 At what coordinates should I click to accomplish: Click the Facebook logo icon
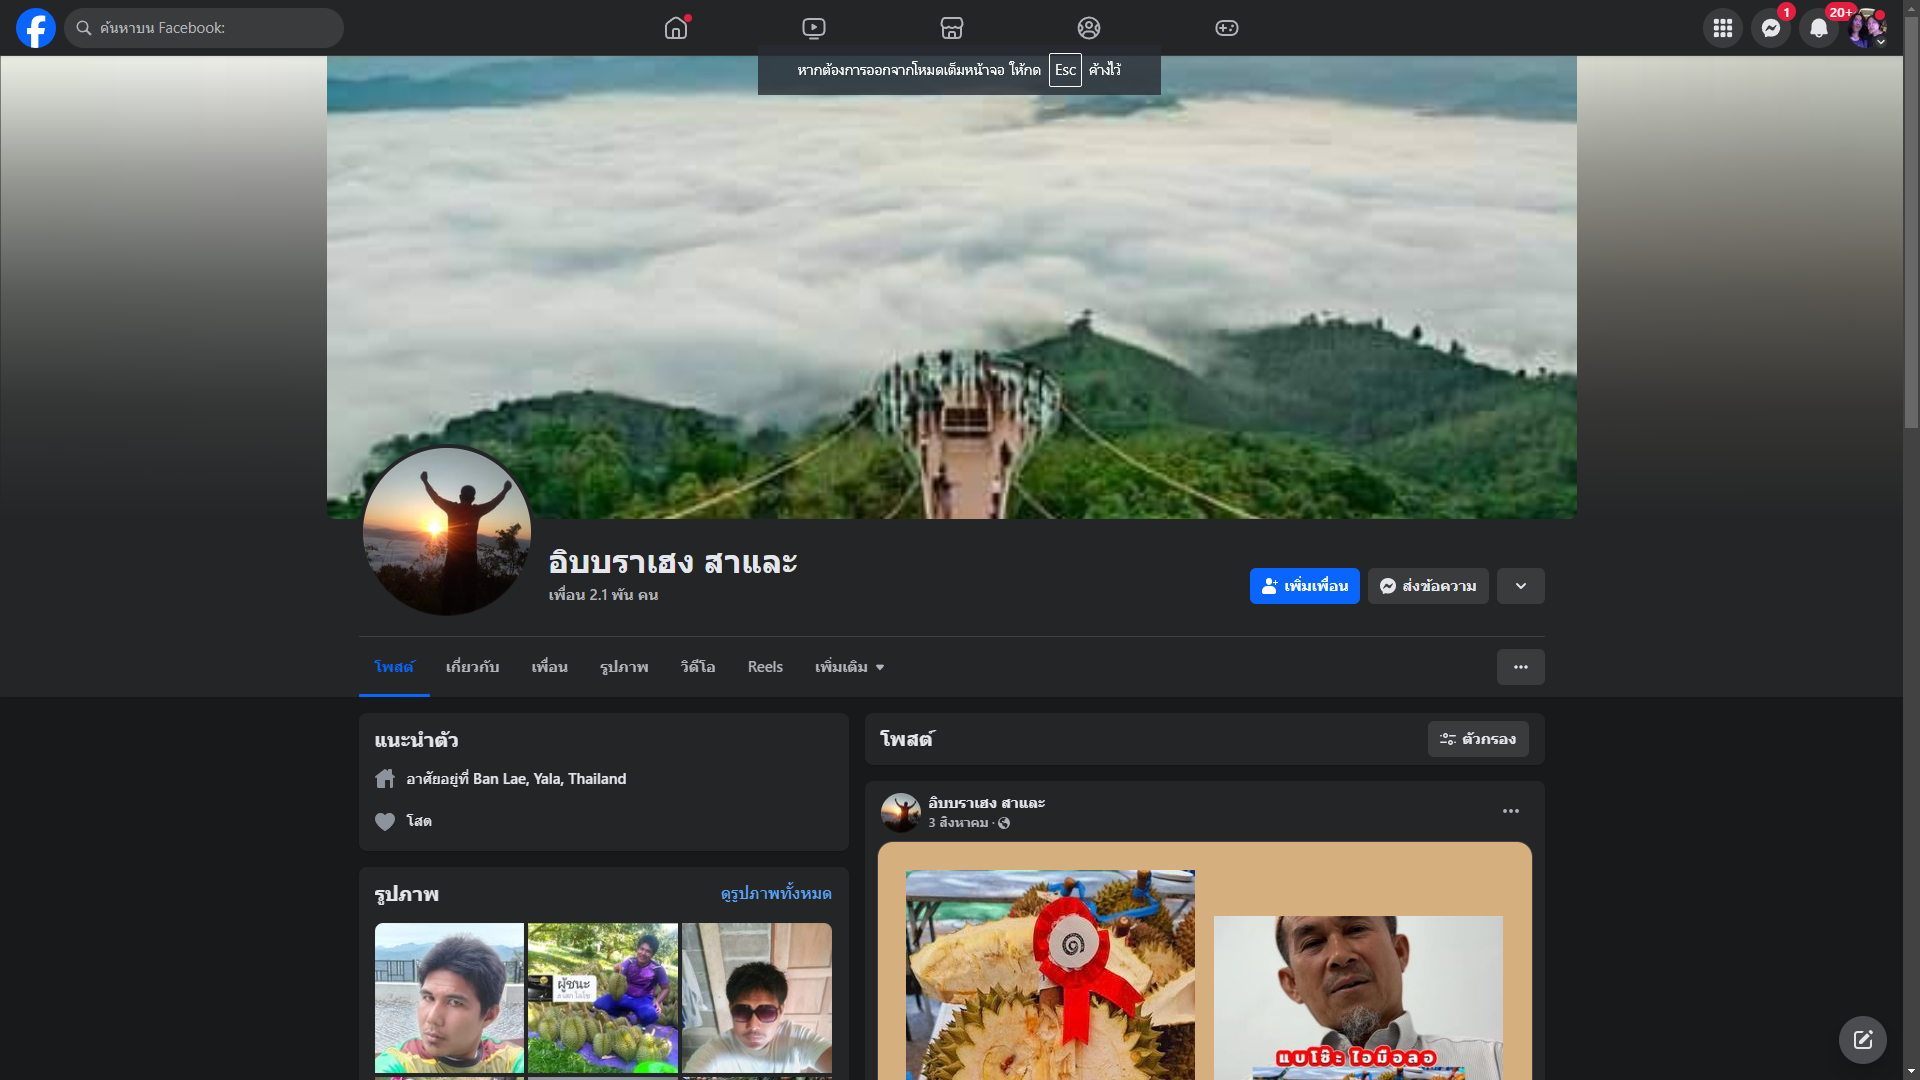coord(36,28)
